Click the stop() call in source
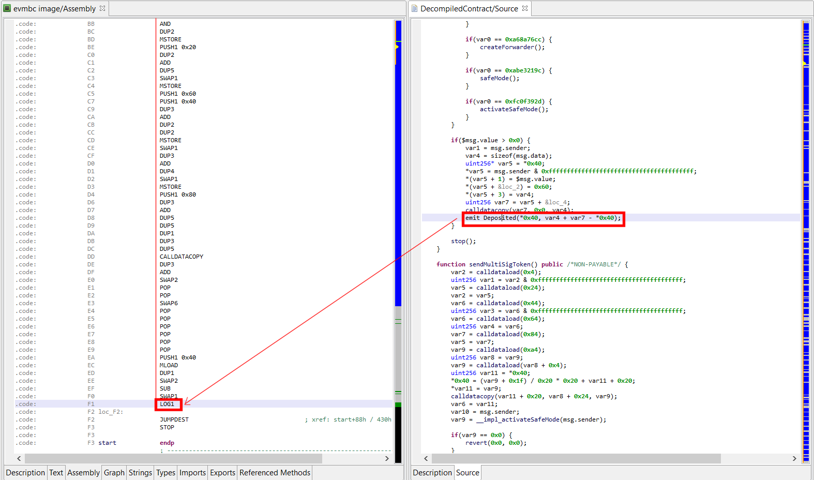This screenshot has height=480, width=814. [x=463, y=241]
